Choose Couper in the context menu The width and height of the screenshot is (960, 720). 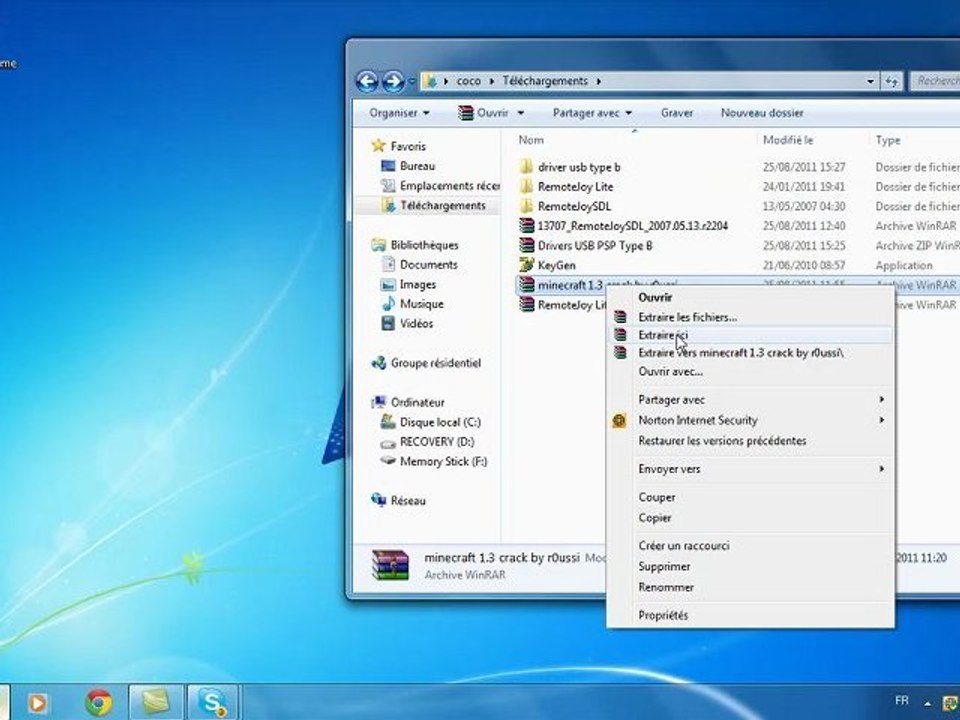pos(751,497)
